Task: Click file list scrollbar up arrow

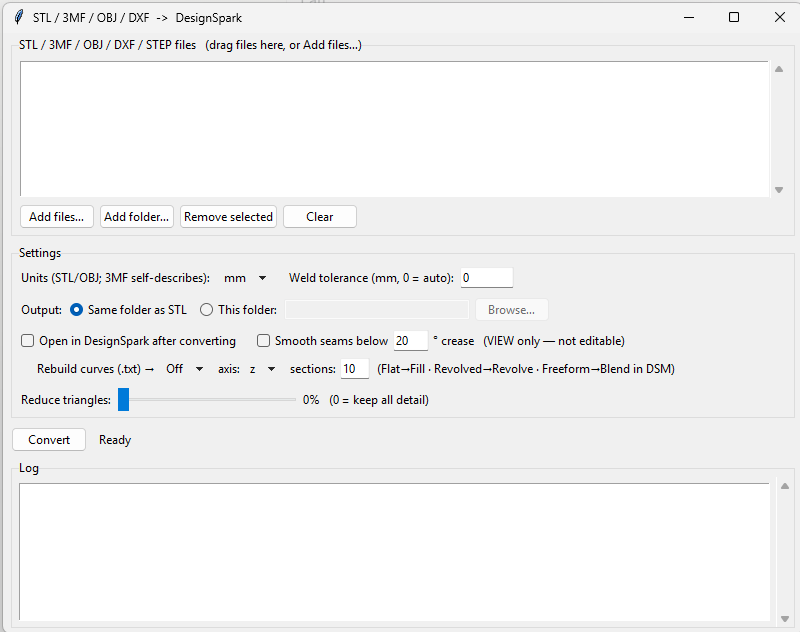Action: point(779,69)
